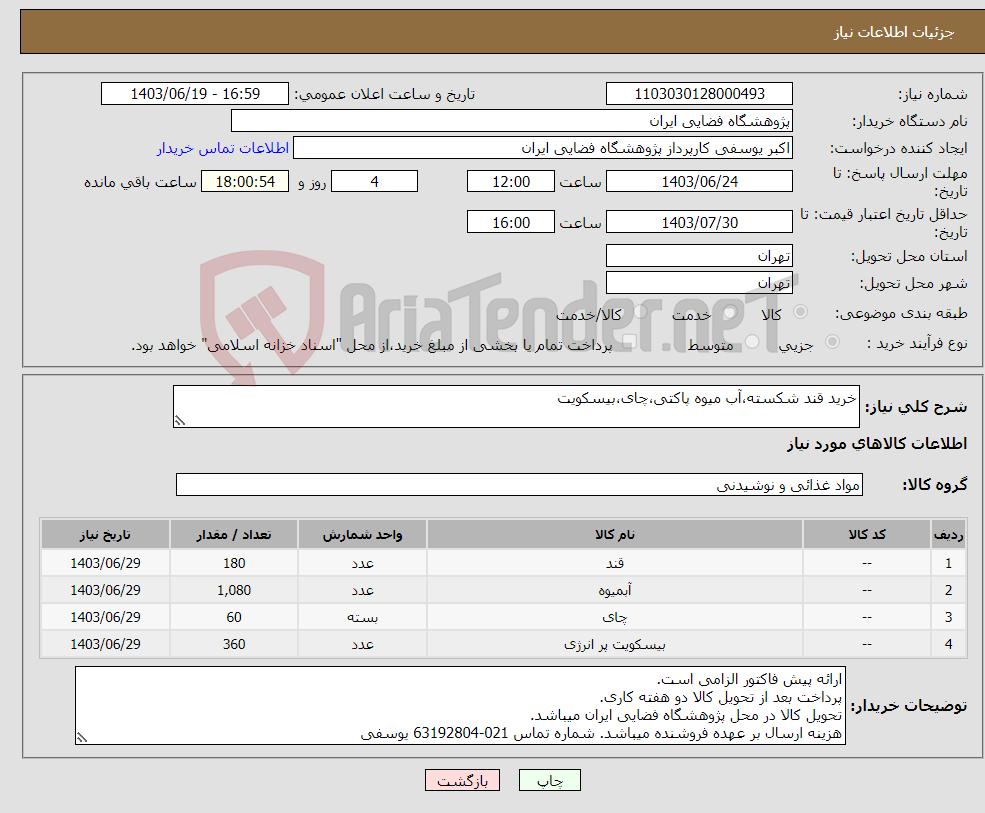Screen dimensions: 985x813
Task: Click the تاریخ نیاز column header
Action: pos(106,535)
